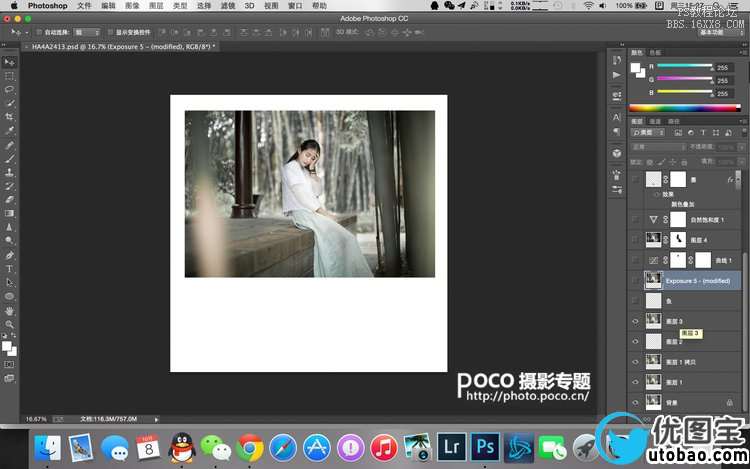Select the Move tool in the toolbox
The height and width of the screenshot is (469, 750).
(x=10, y=62)
